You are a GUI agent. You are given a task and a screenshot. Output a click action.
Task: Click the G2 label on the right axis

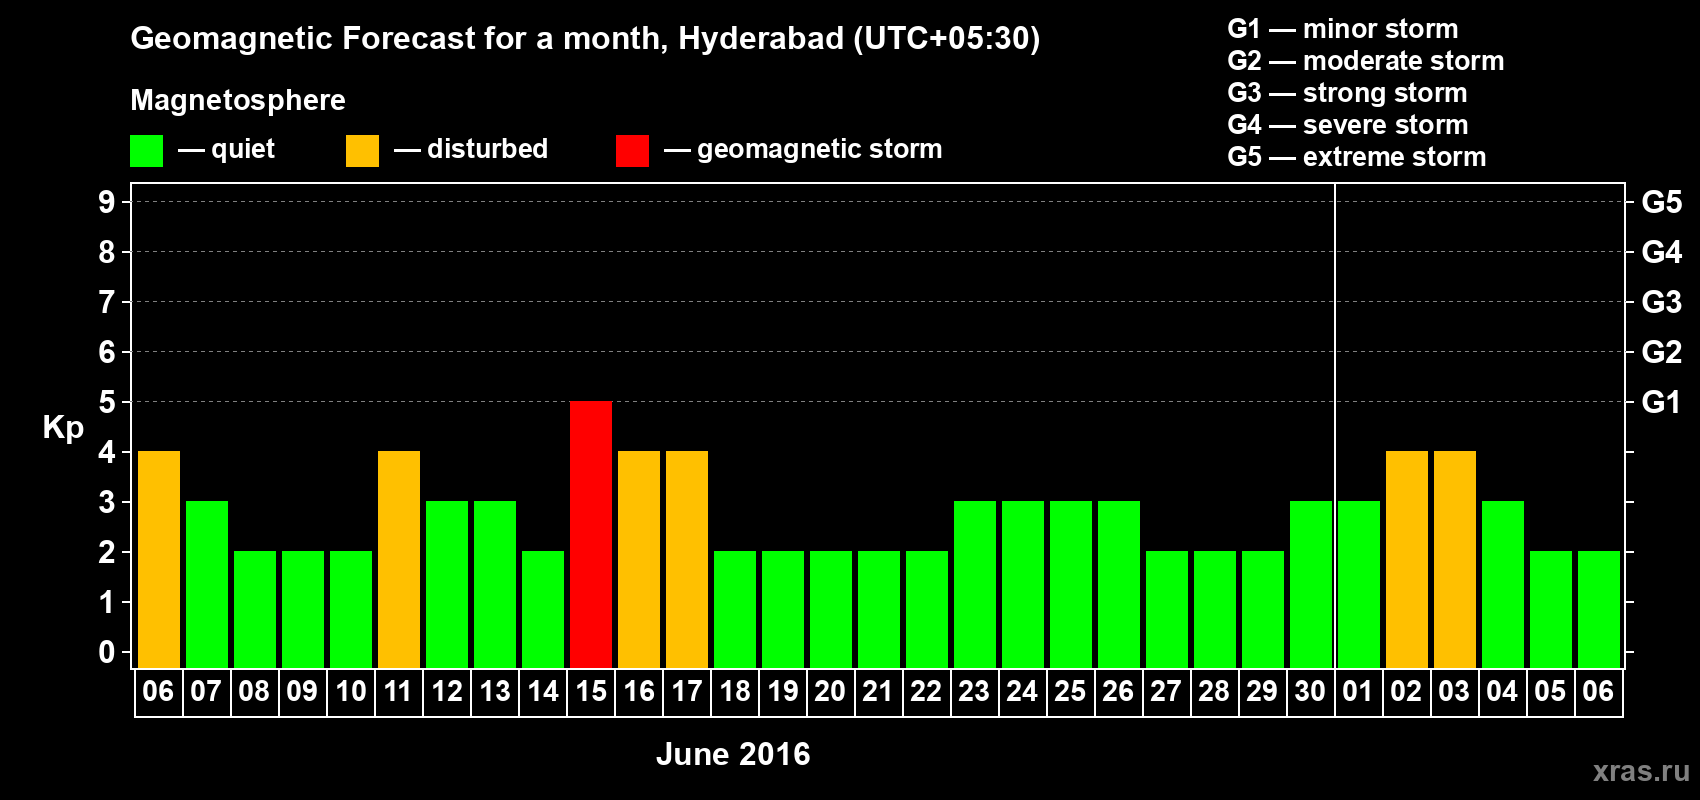(x=1661, y=352)
